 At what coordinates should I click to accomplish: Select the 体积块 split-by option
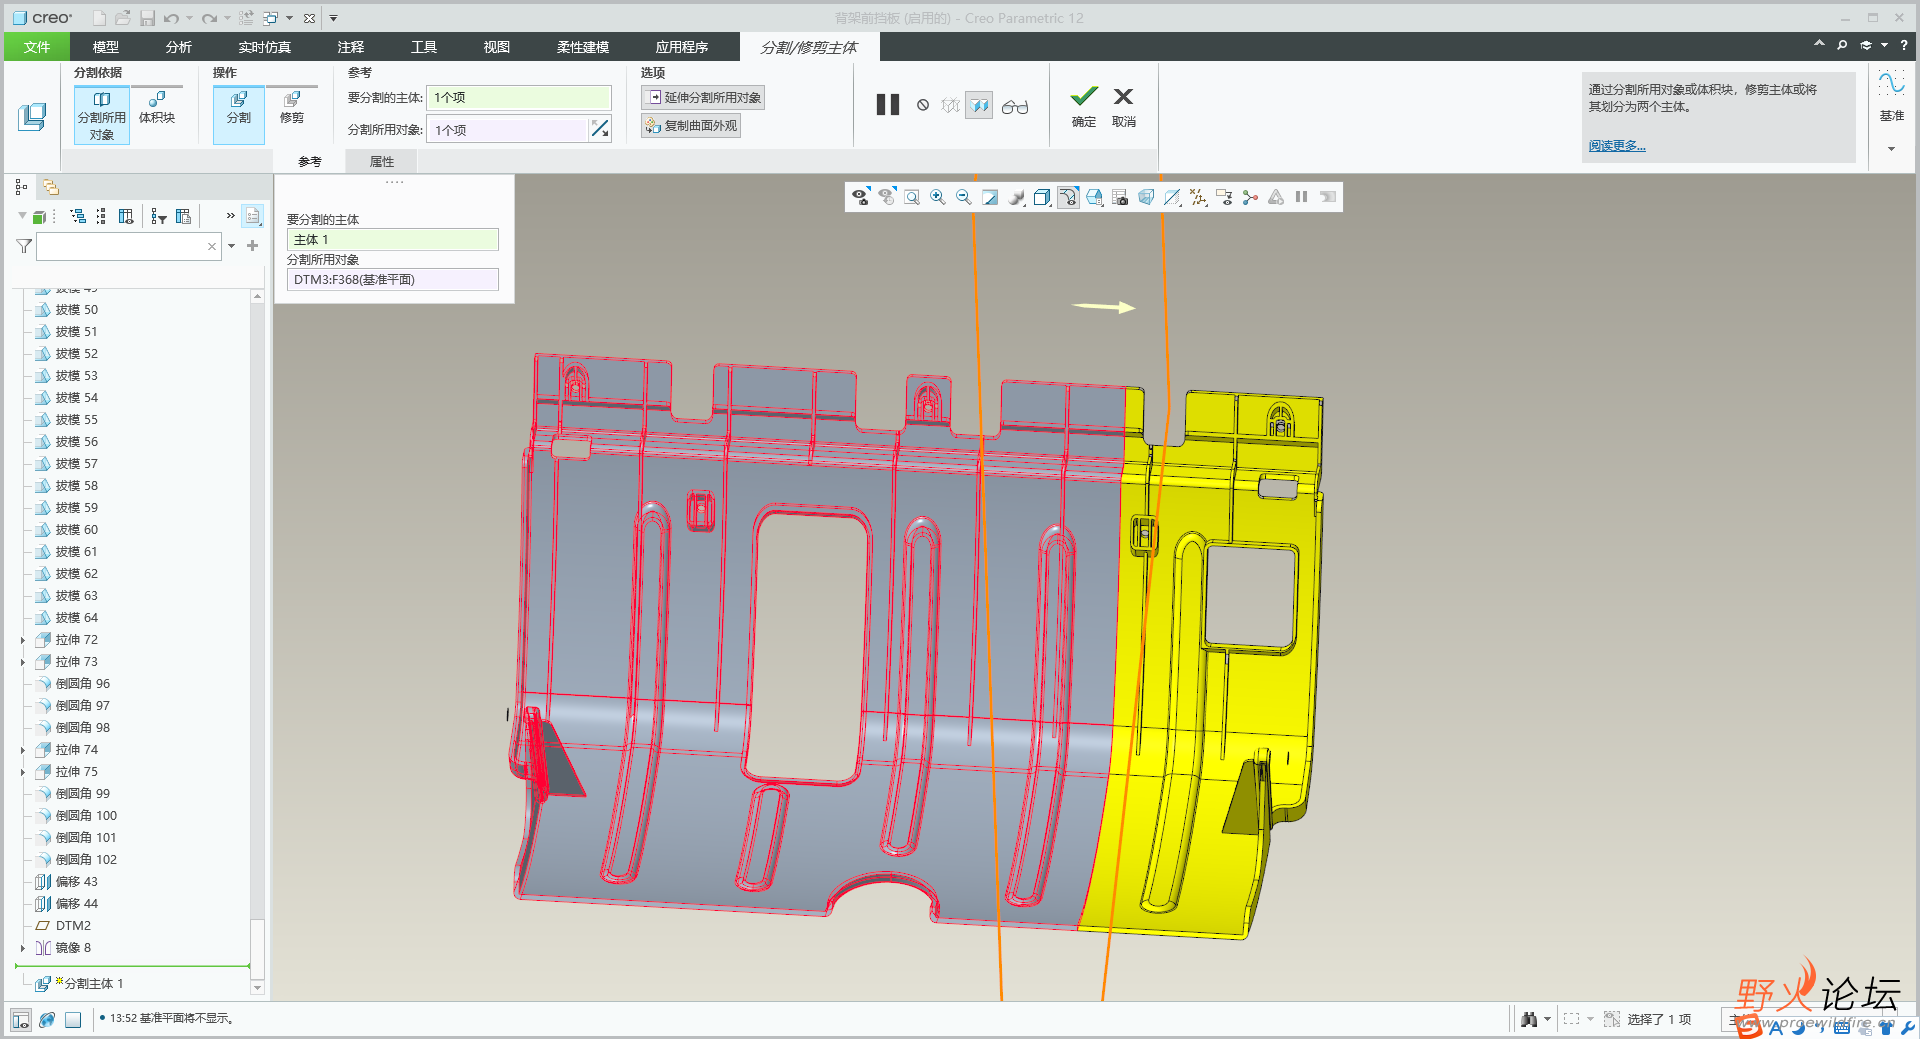pyautogui.click(x=157, y=107)
